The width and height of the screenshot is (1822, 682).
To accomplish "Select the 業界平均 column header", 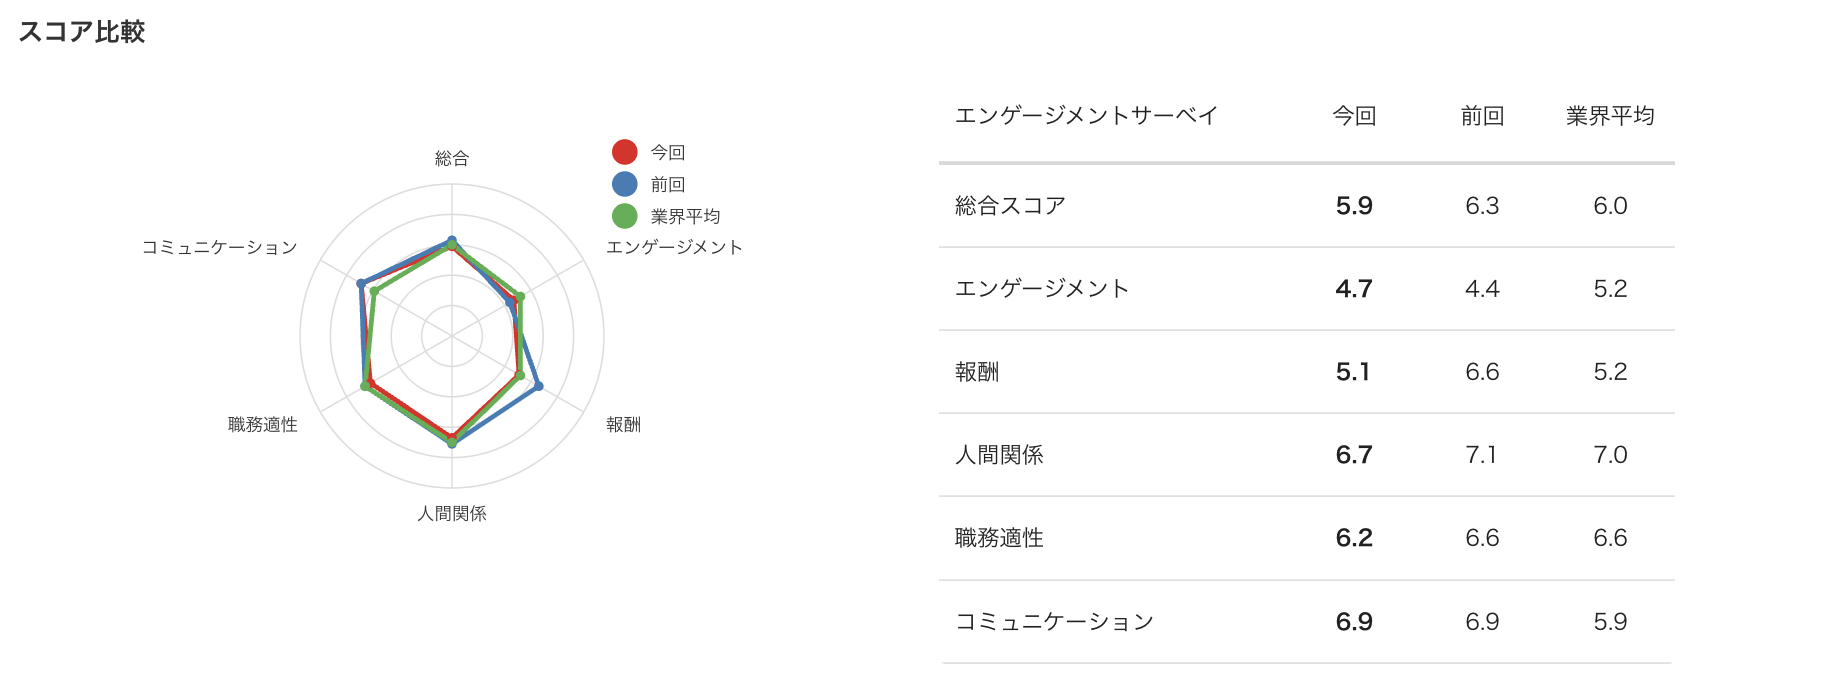I will click(1610, 116).
